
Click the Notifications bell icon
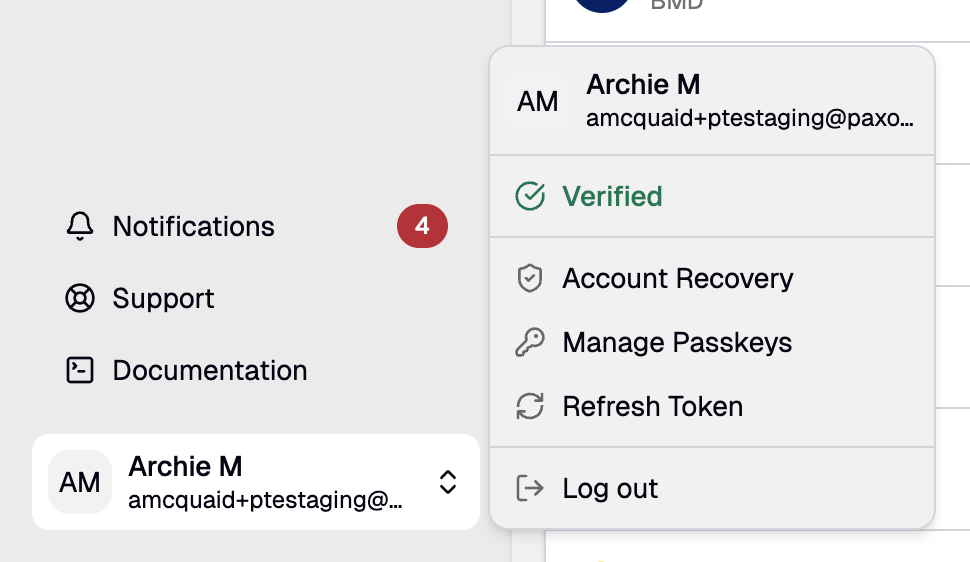point(80,226)
